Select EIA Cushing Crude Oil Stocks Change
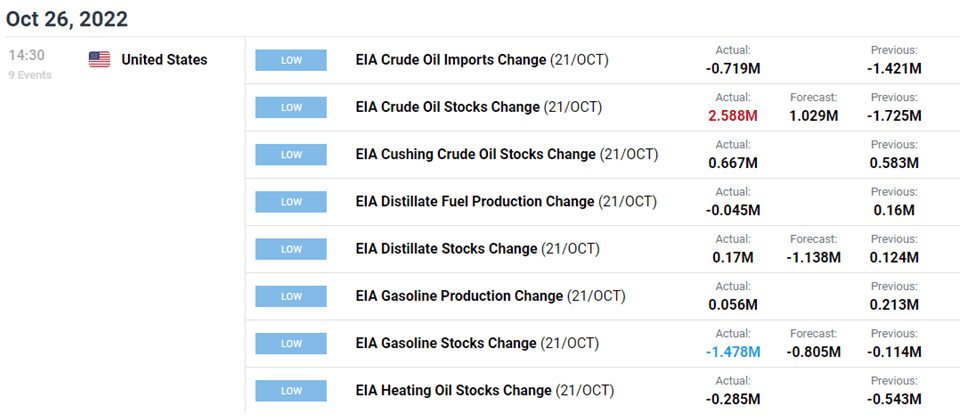963x418 pixels. [507, 154]
